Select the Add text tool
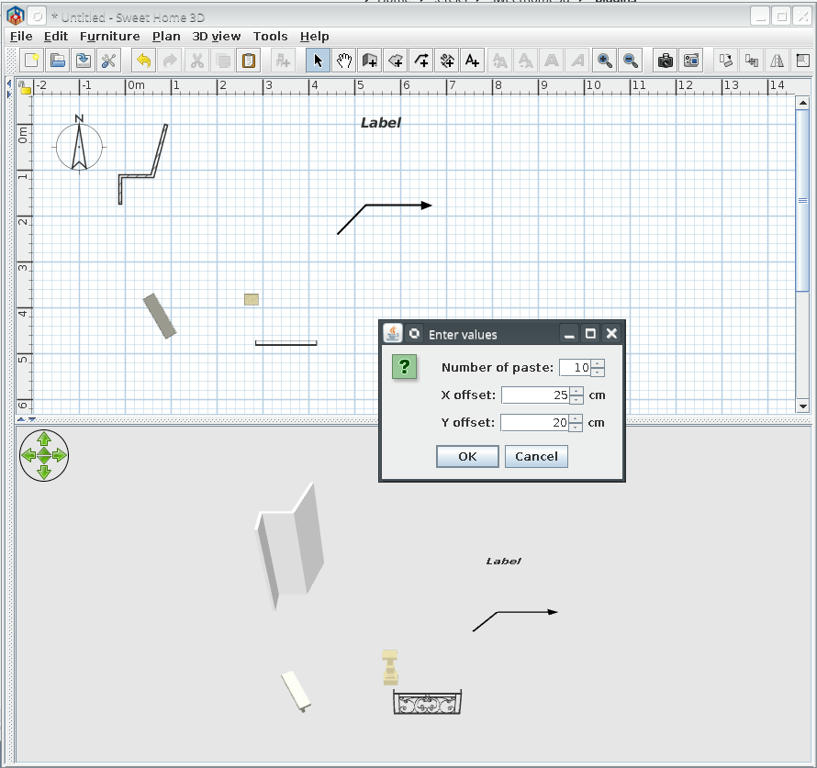The width and height of the screenshot is (817, 768). click(472, 60)
